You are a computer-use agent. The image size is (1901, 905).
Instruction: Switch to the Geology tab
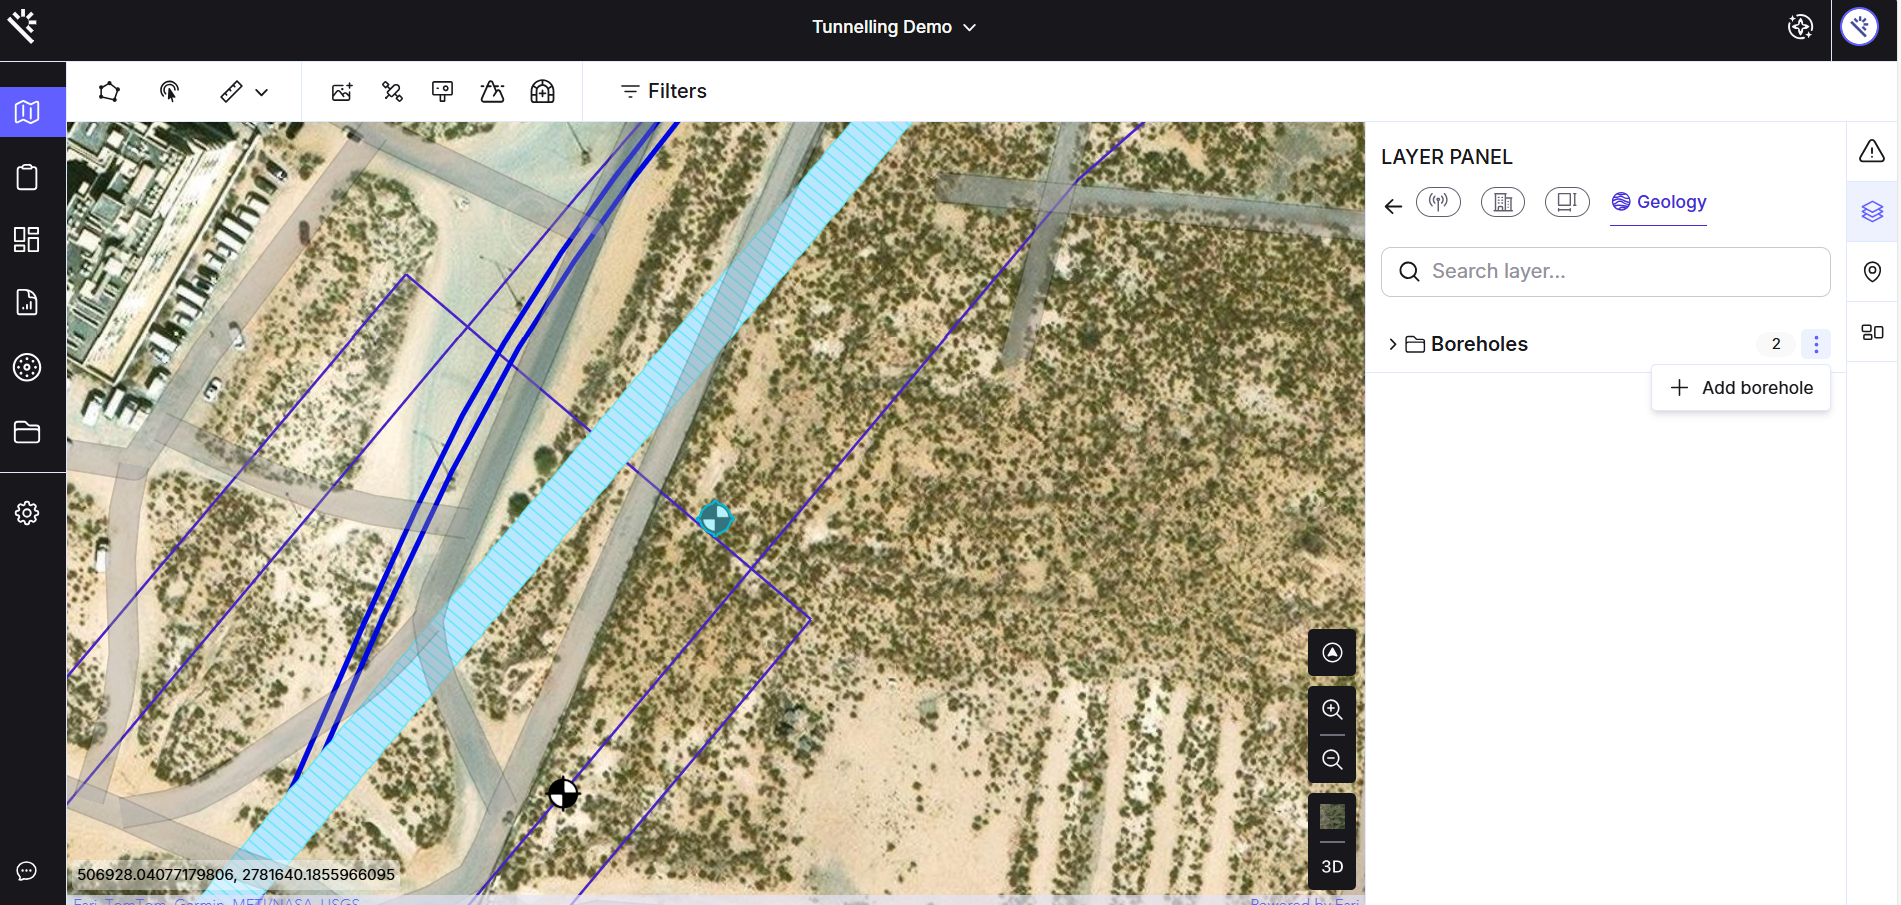[1658, 202]
